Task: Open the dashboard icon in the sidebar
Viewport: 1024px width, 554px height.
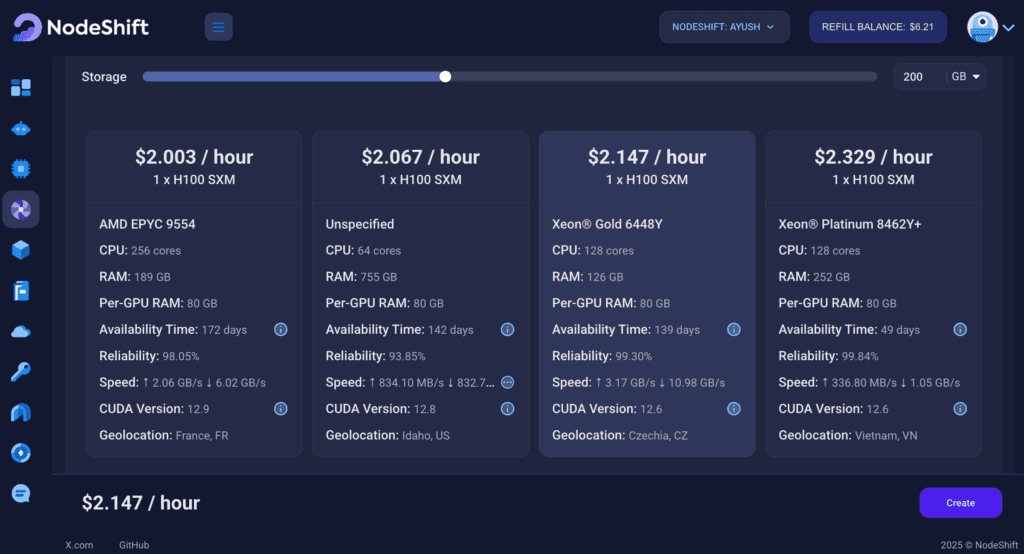Action: [21, 88]
